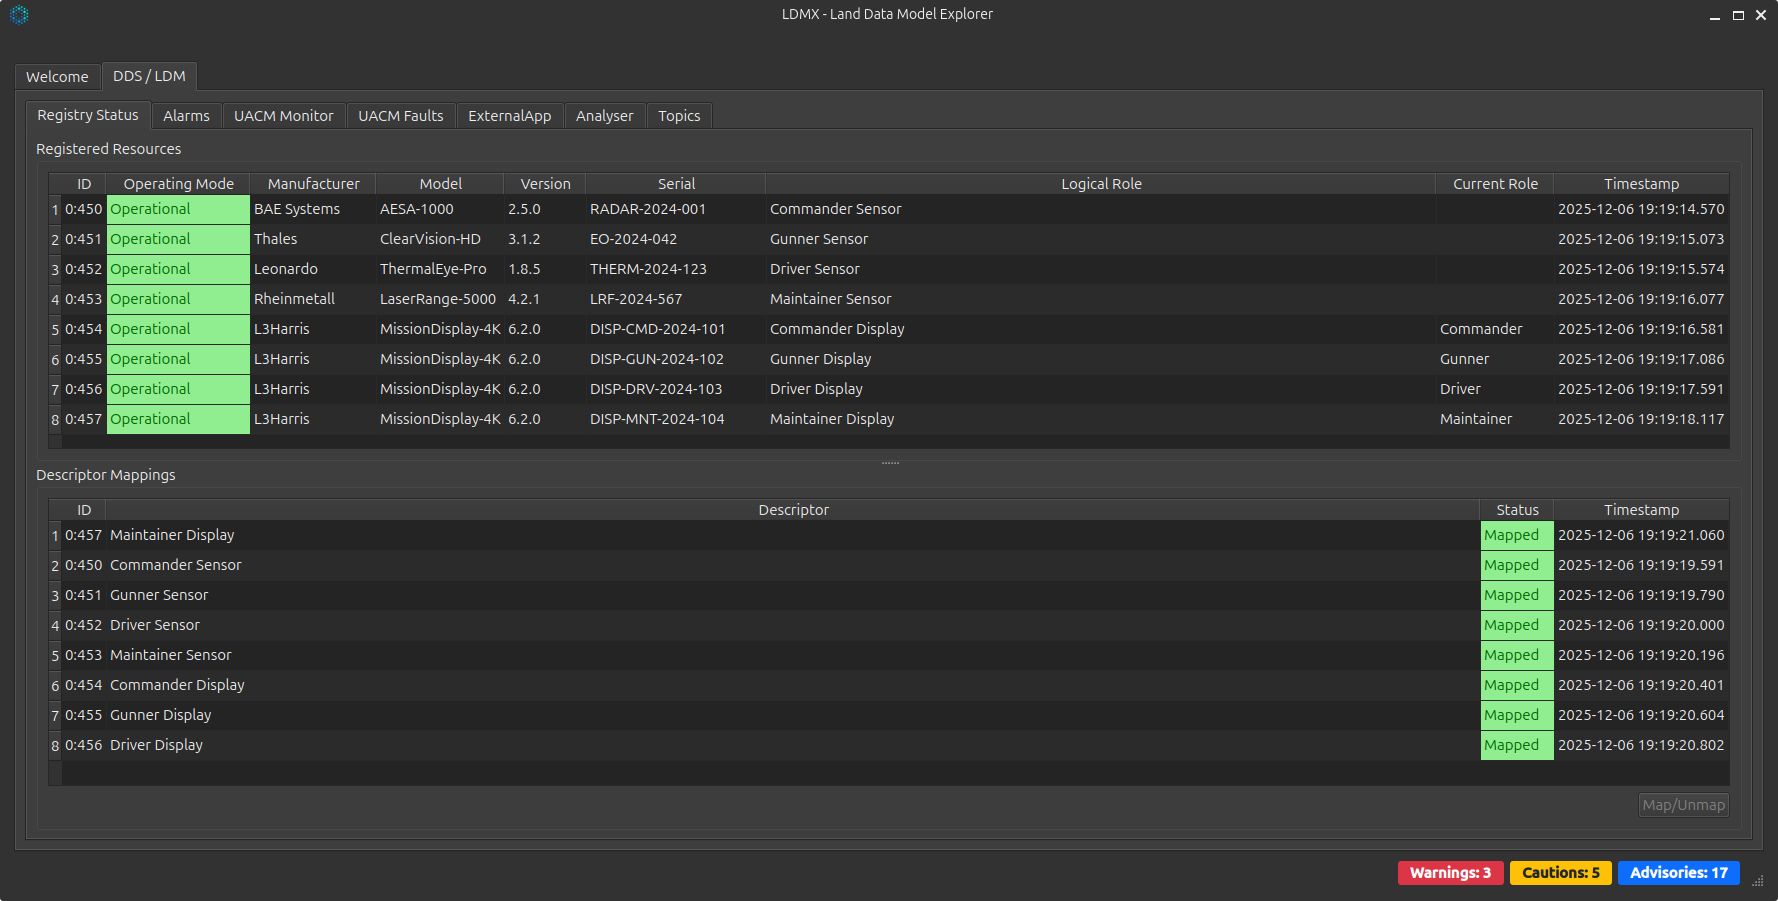Click the Timestamp header in Descriptor Mappings
Viewport: 1778px width, 901px height.
coord(1641,509)
